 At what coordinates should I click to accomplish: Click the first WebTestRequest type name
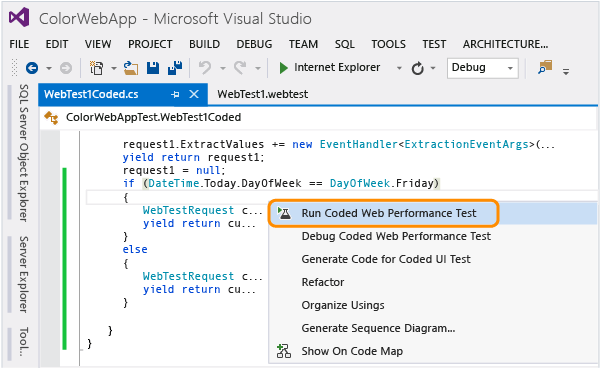(x=188, y=210)
